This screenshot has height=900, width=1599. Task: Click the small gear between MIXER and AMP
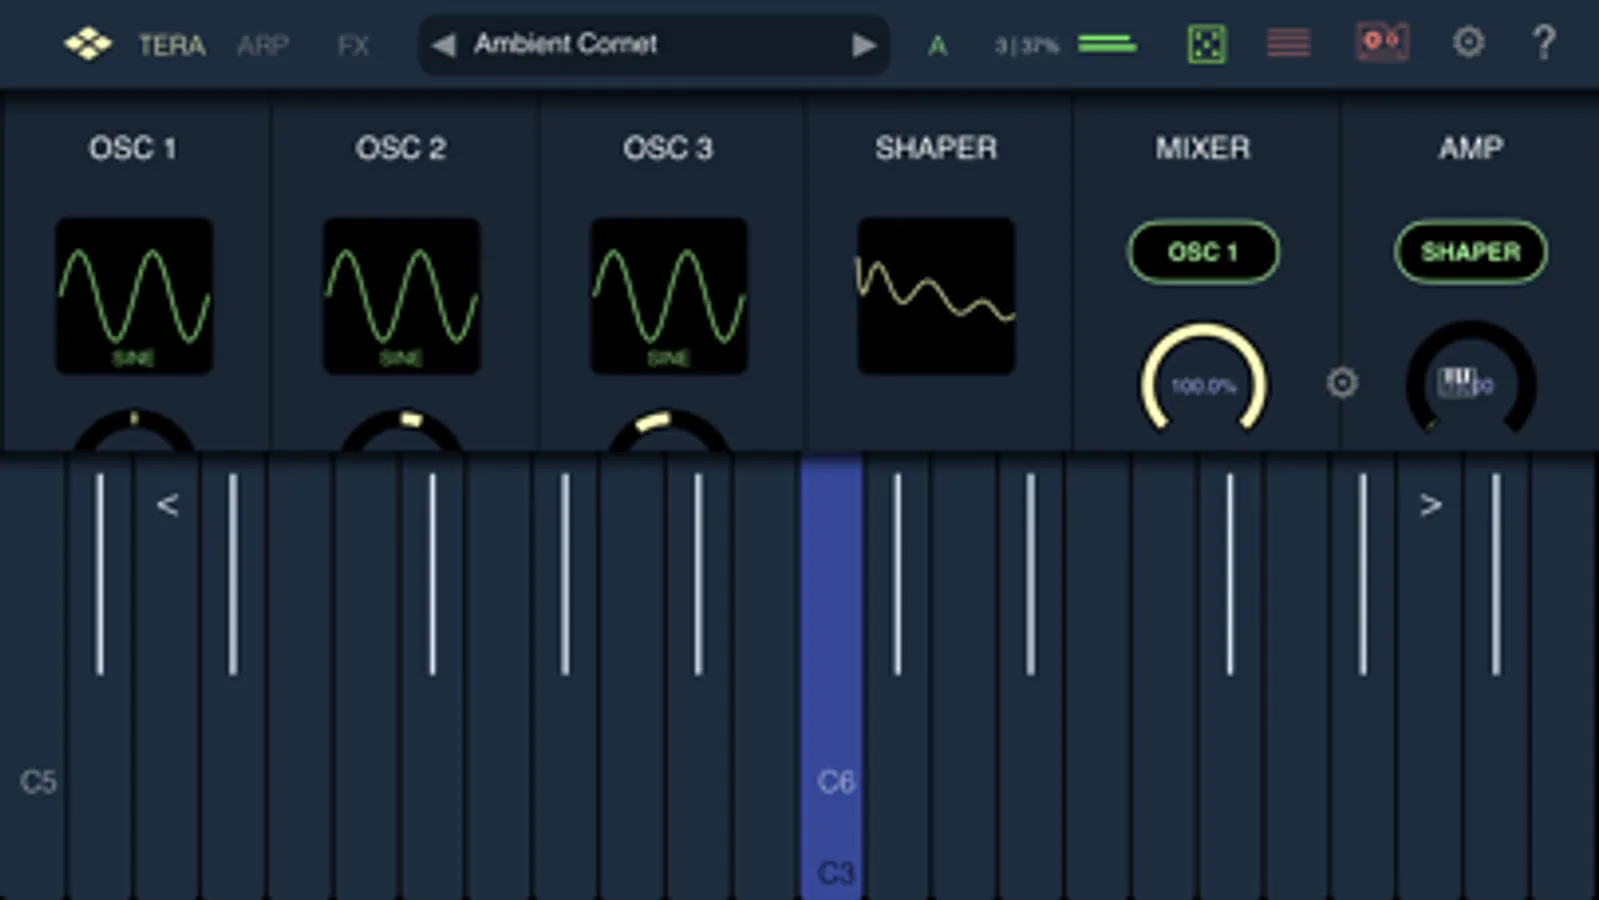click(x=1342, y=382)
